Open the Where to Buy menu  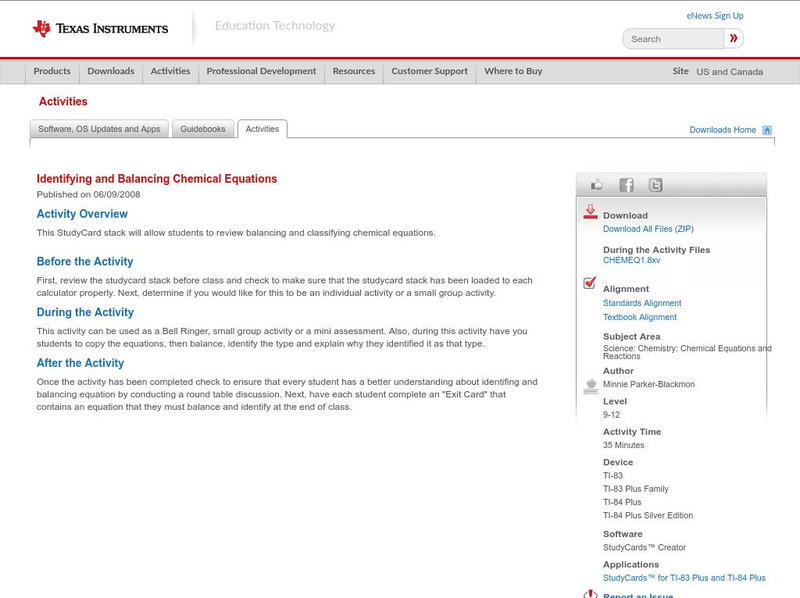click(x=513, y=71)
